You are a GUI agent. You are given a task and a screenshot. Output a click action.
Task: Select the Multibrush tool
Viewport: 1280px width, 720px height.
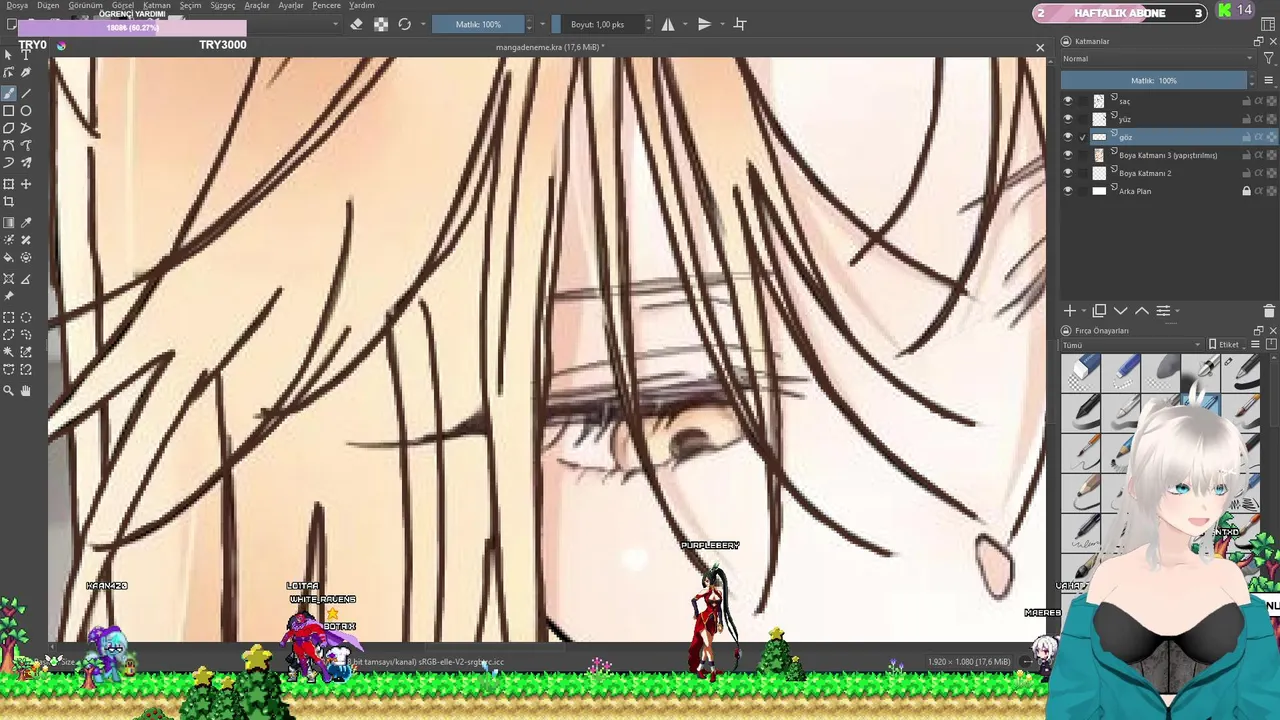pyautogui.click(x=26, y=162)
